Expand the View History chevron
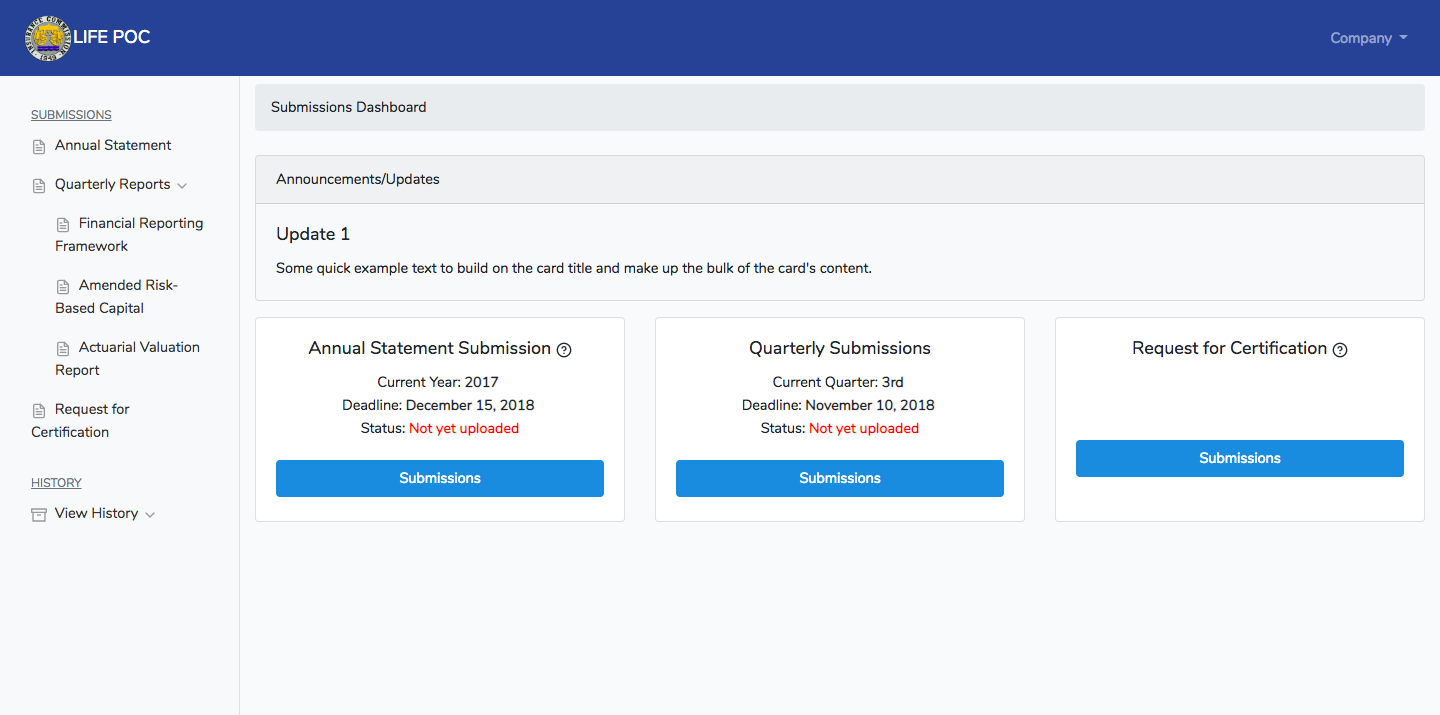Screen dimensions: 1440x715 150,515
